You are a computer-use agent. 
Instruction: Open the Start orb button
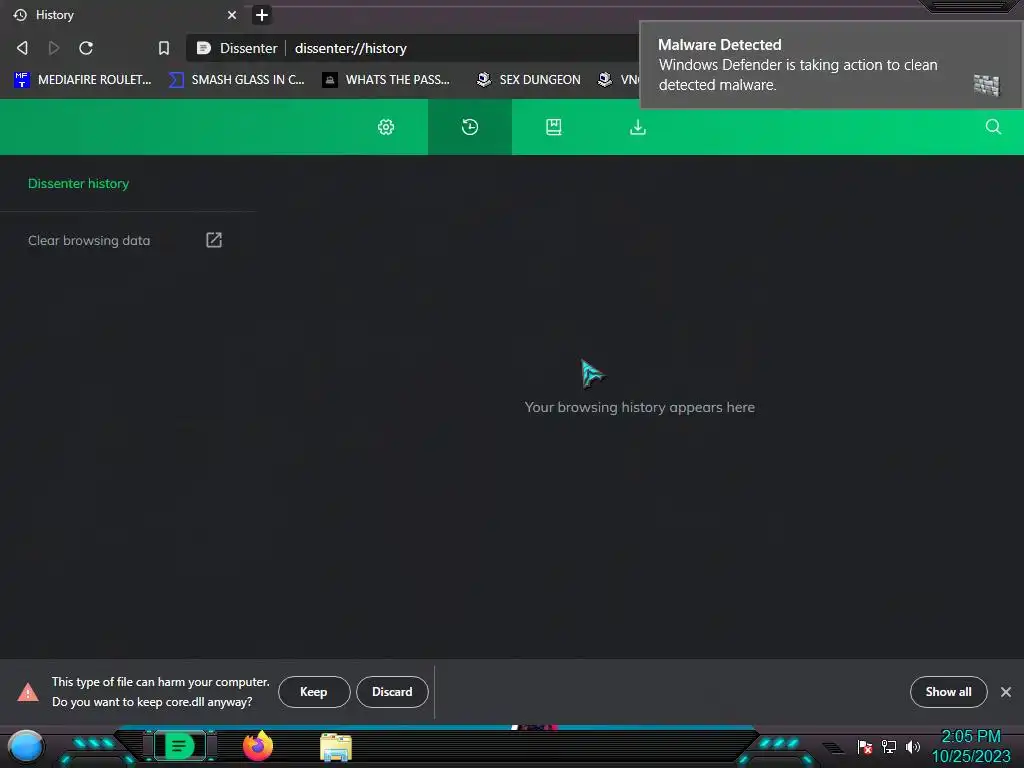25,746
